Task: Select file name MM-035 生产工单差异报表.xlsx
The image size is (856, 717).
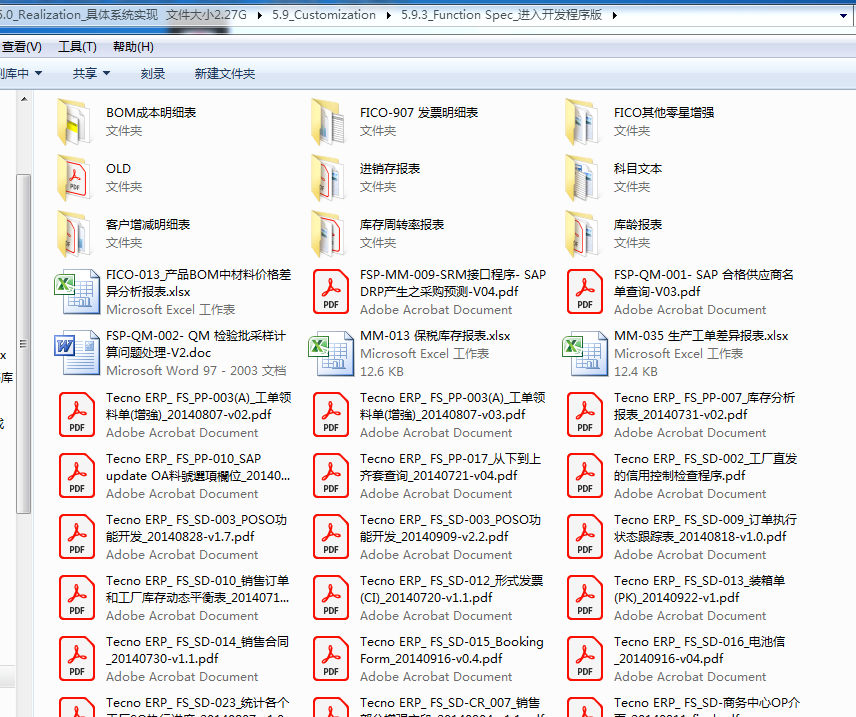Action: coord(701,336)
